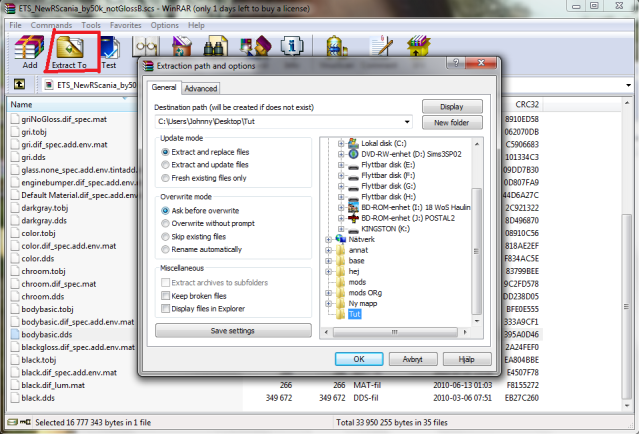Select Overwrite without prompt option

[208, 223]
